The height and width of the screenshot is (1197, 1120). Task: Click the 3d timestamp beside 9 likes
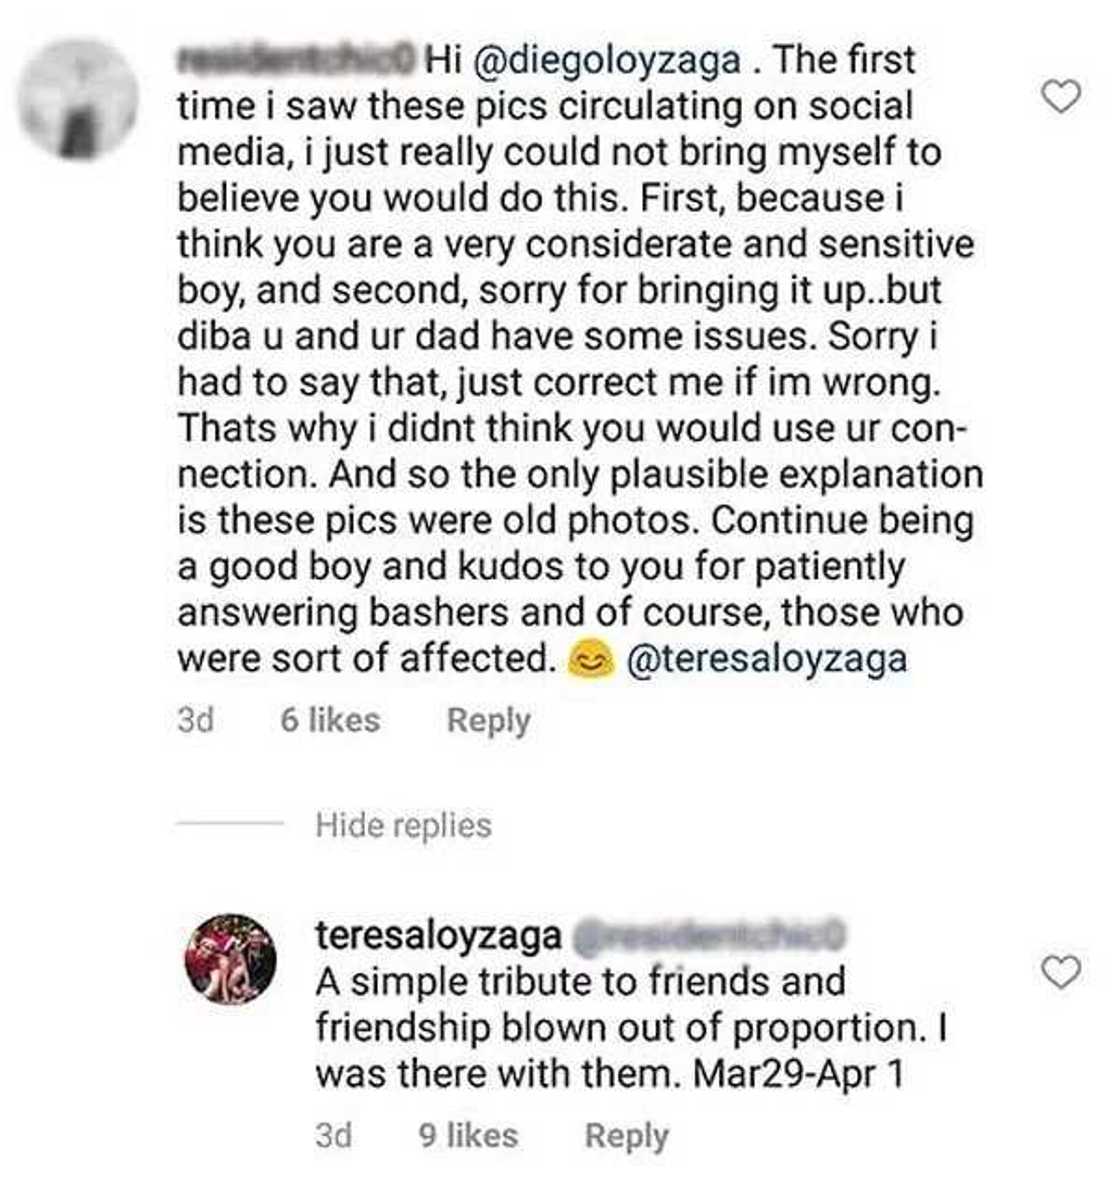(x=333, y=1135)
